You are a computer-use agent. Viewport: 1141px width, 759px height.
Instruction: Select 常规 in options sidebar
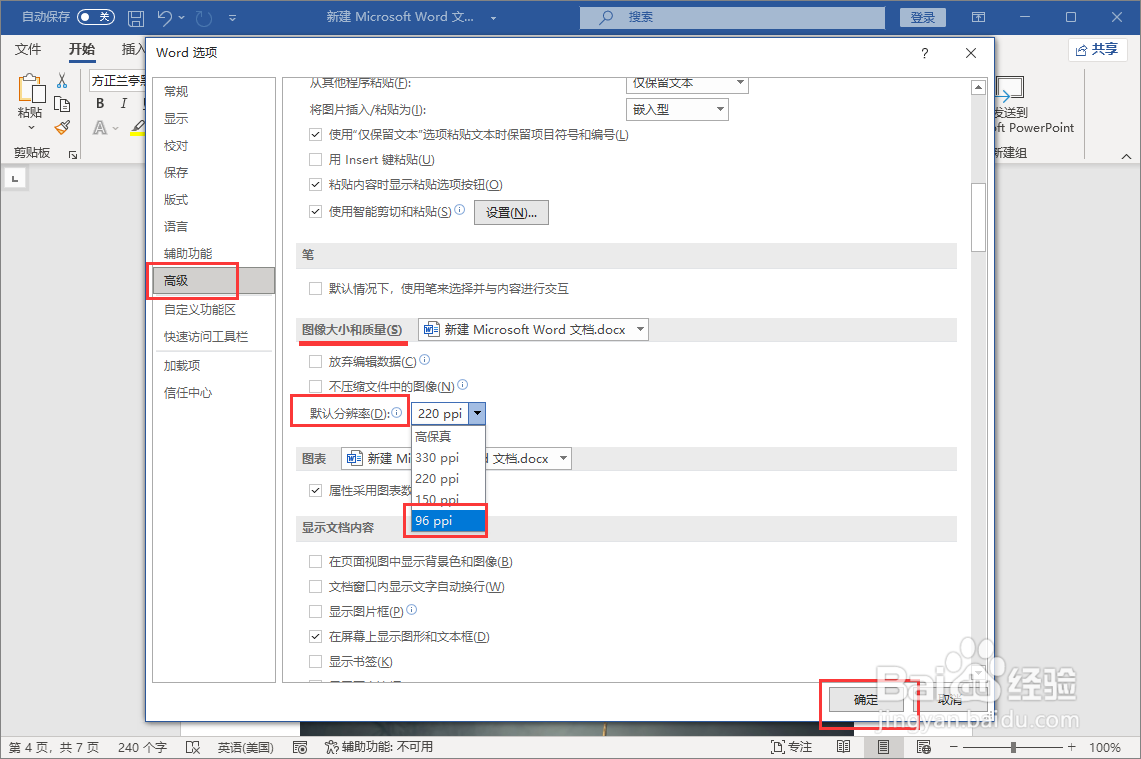coord(213,91)
